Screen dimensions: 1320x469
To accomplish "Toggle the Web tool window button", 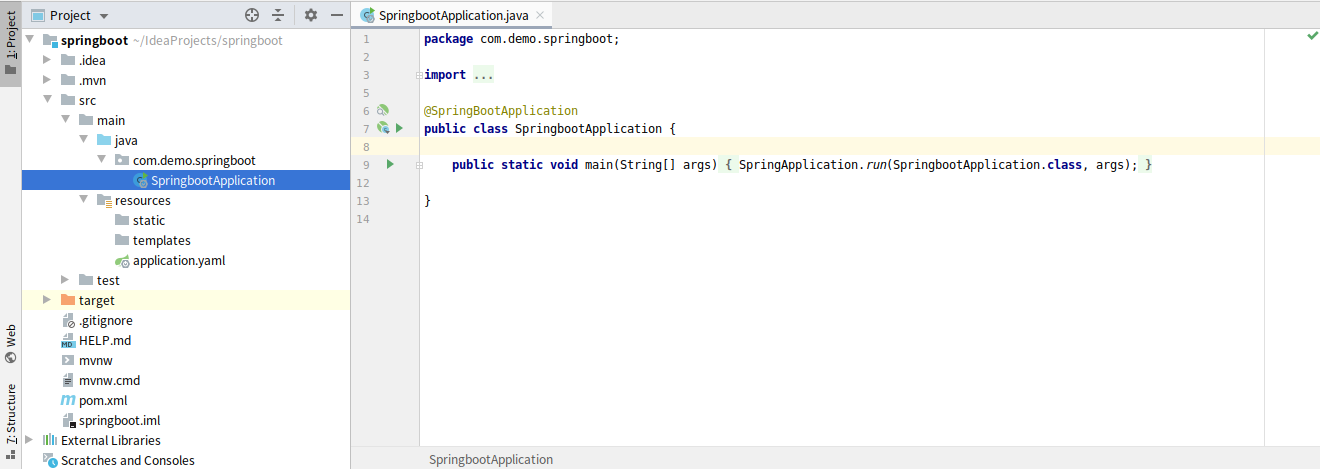I will [x=11, y=343].
